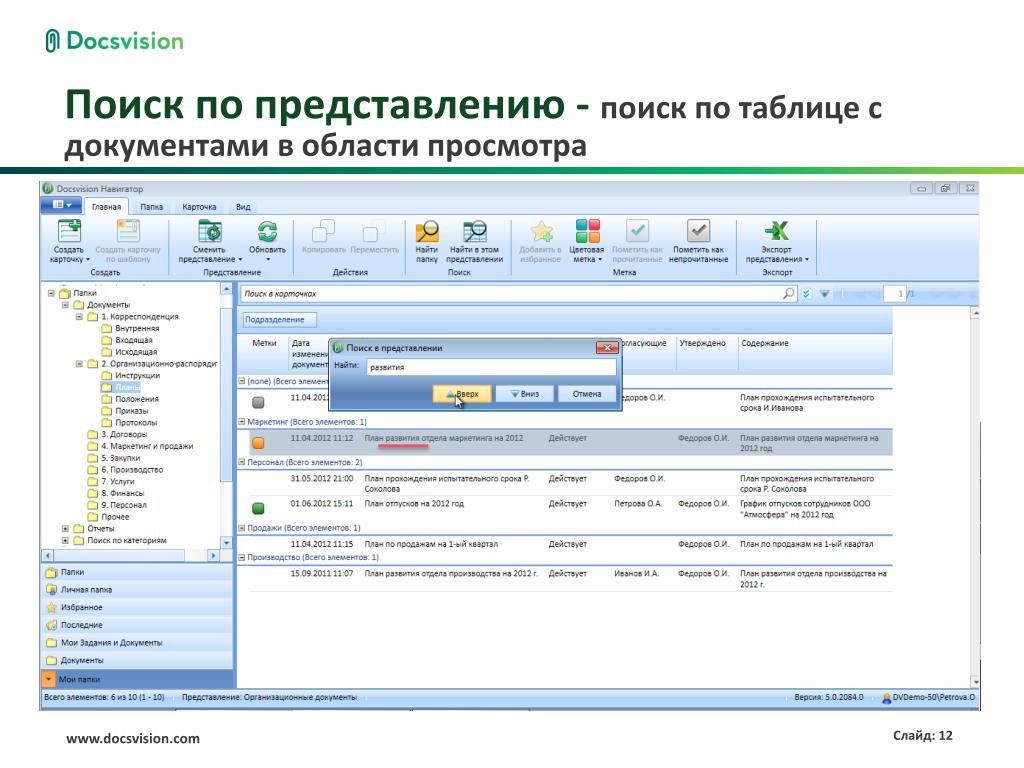The height and width of the screenshot is (768, 1024).
Task: Click magnifier icon in Поиск в карточках
Action: pyautogui.click(x=789, y=294)
